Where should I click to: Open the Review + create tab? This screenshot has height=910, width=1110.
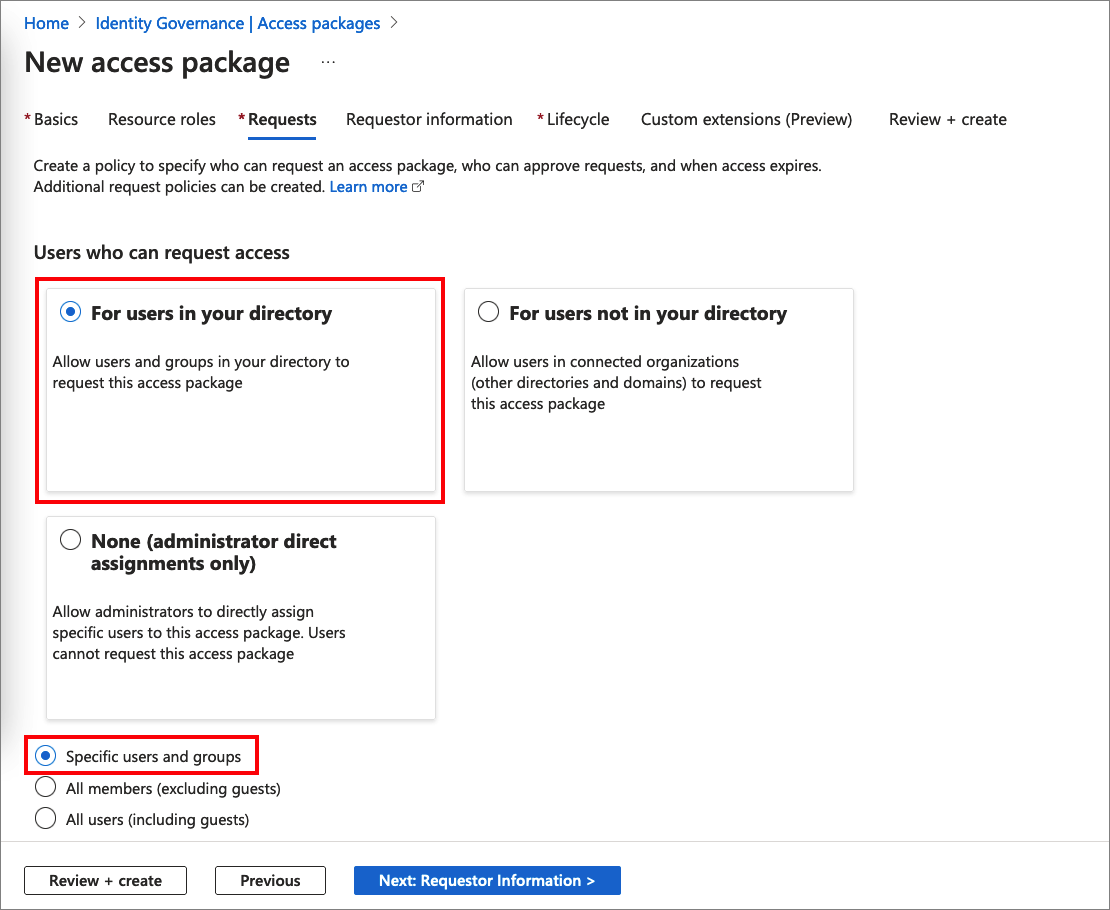947,119
